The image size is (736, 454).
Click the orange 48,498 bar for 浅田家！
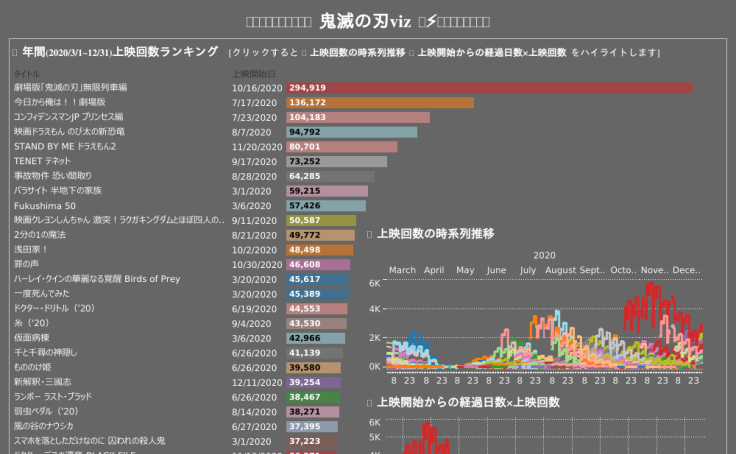coord(320,250)
